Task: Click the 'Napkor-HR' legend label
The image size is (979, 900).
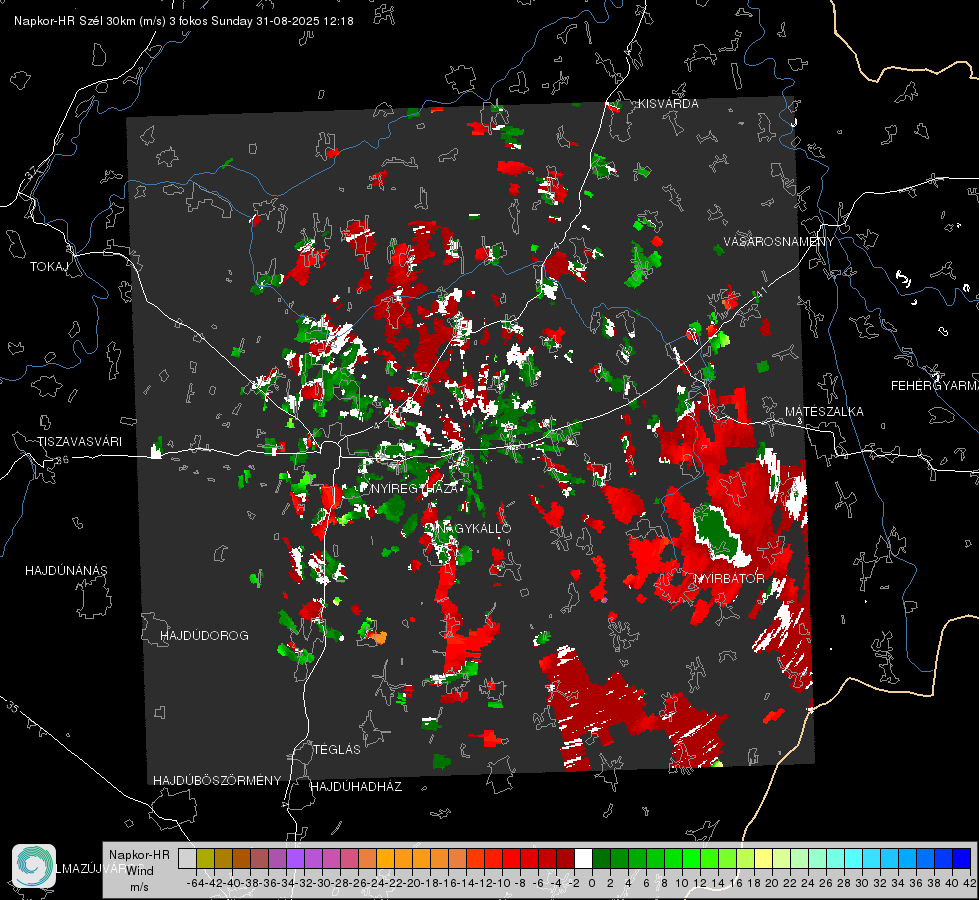Action: click(x=139, y=854)
